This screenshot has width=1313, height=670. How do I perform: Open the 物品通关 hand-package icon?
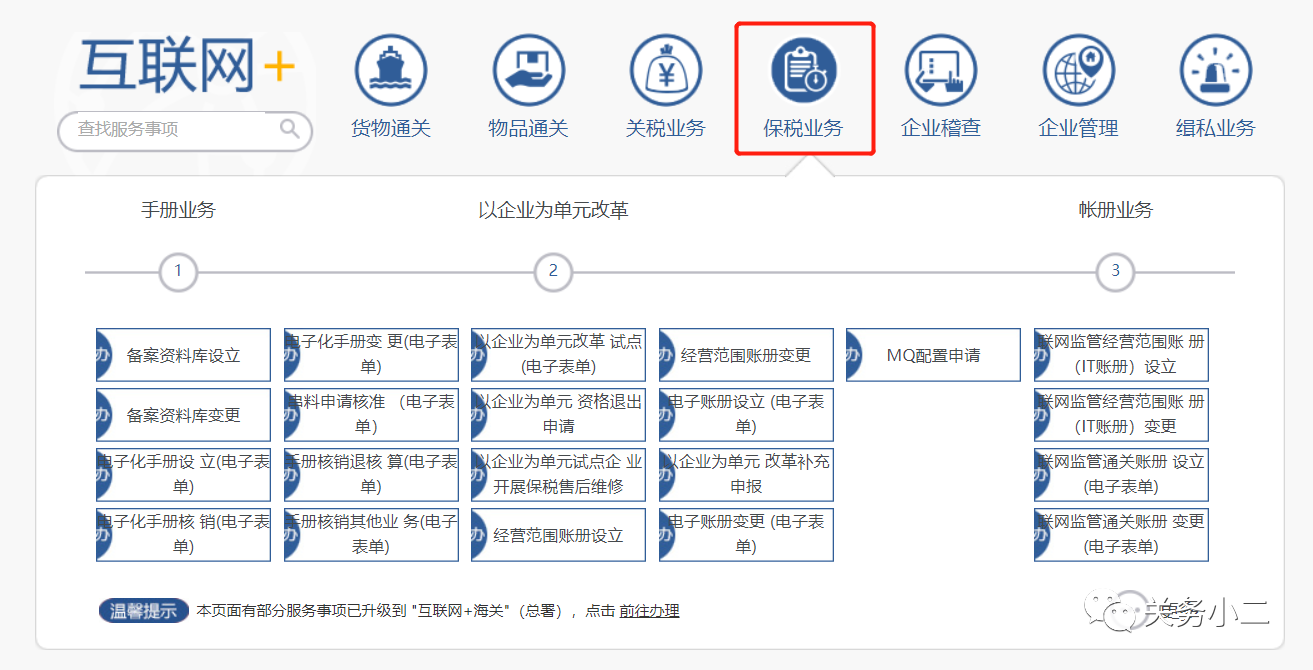tap(528, 72)
